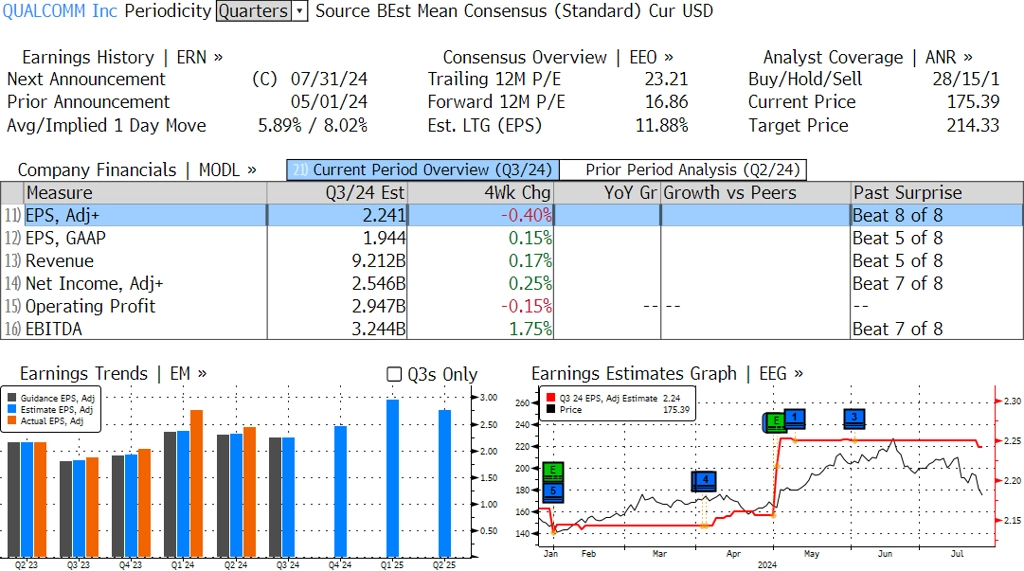This screenshot has width=1024, height=571.
Task: Click Target Price value 214.33
Action: coord(973,125)
